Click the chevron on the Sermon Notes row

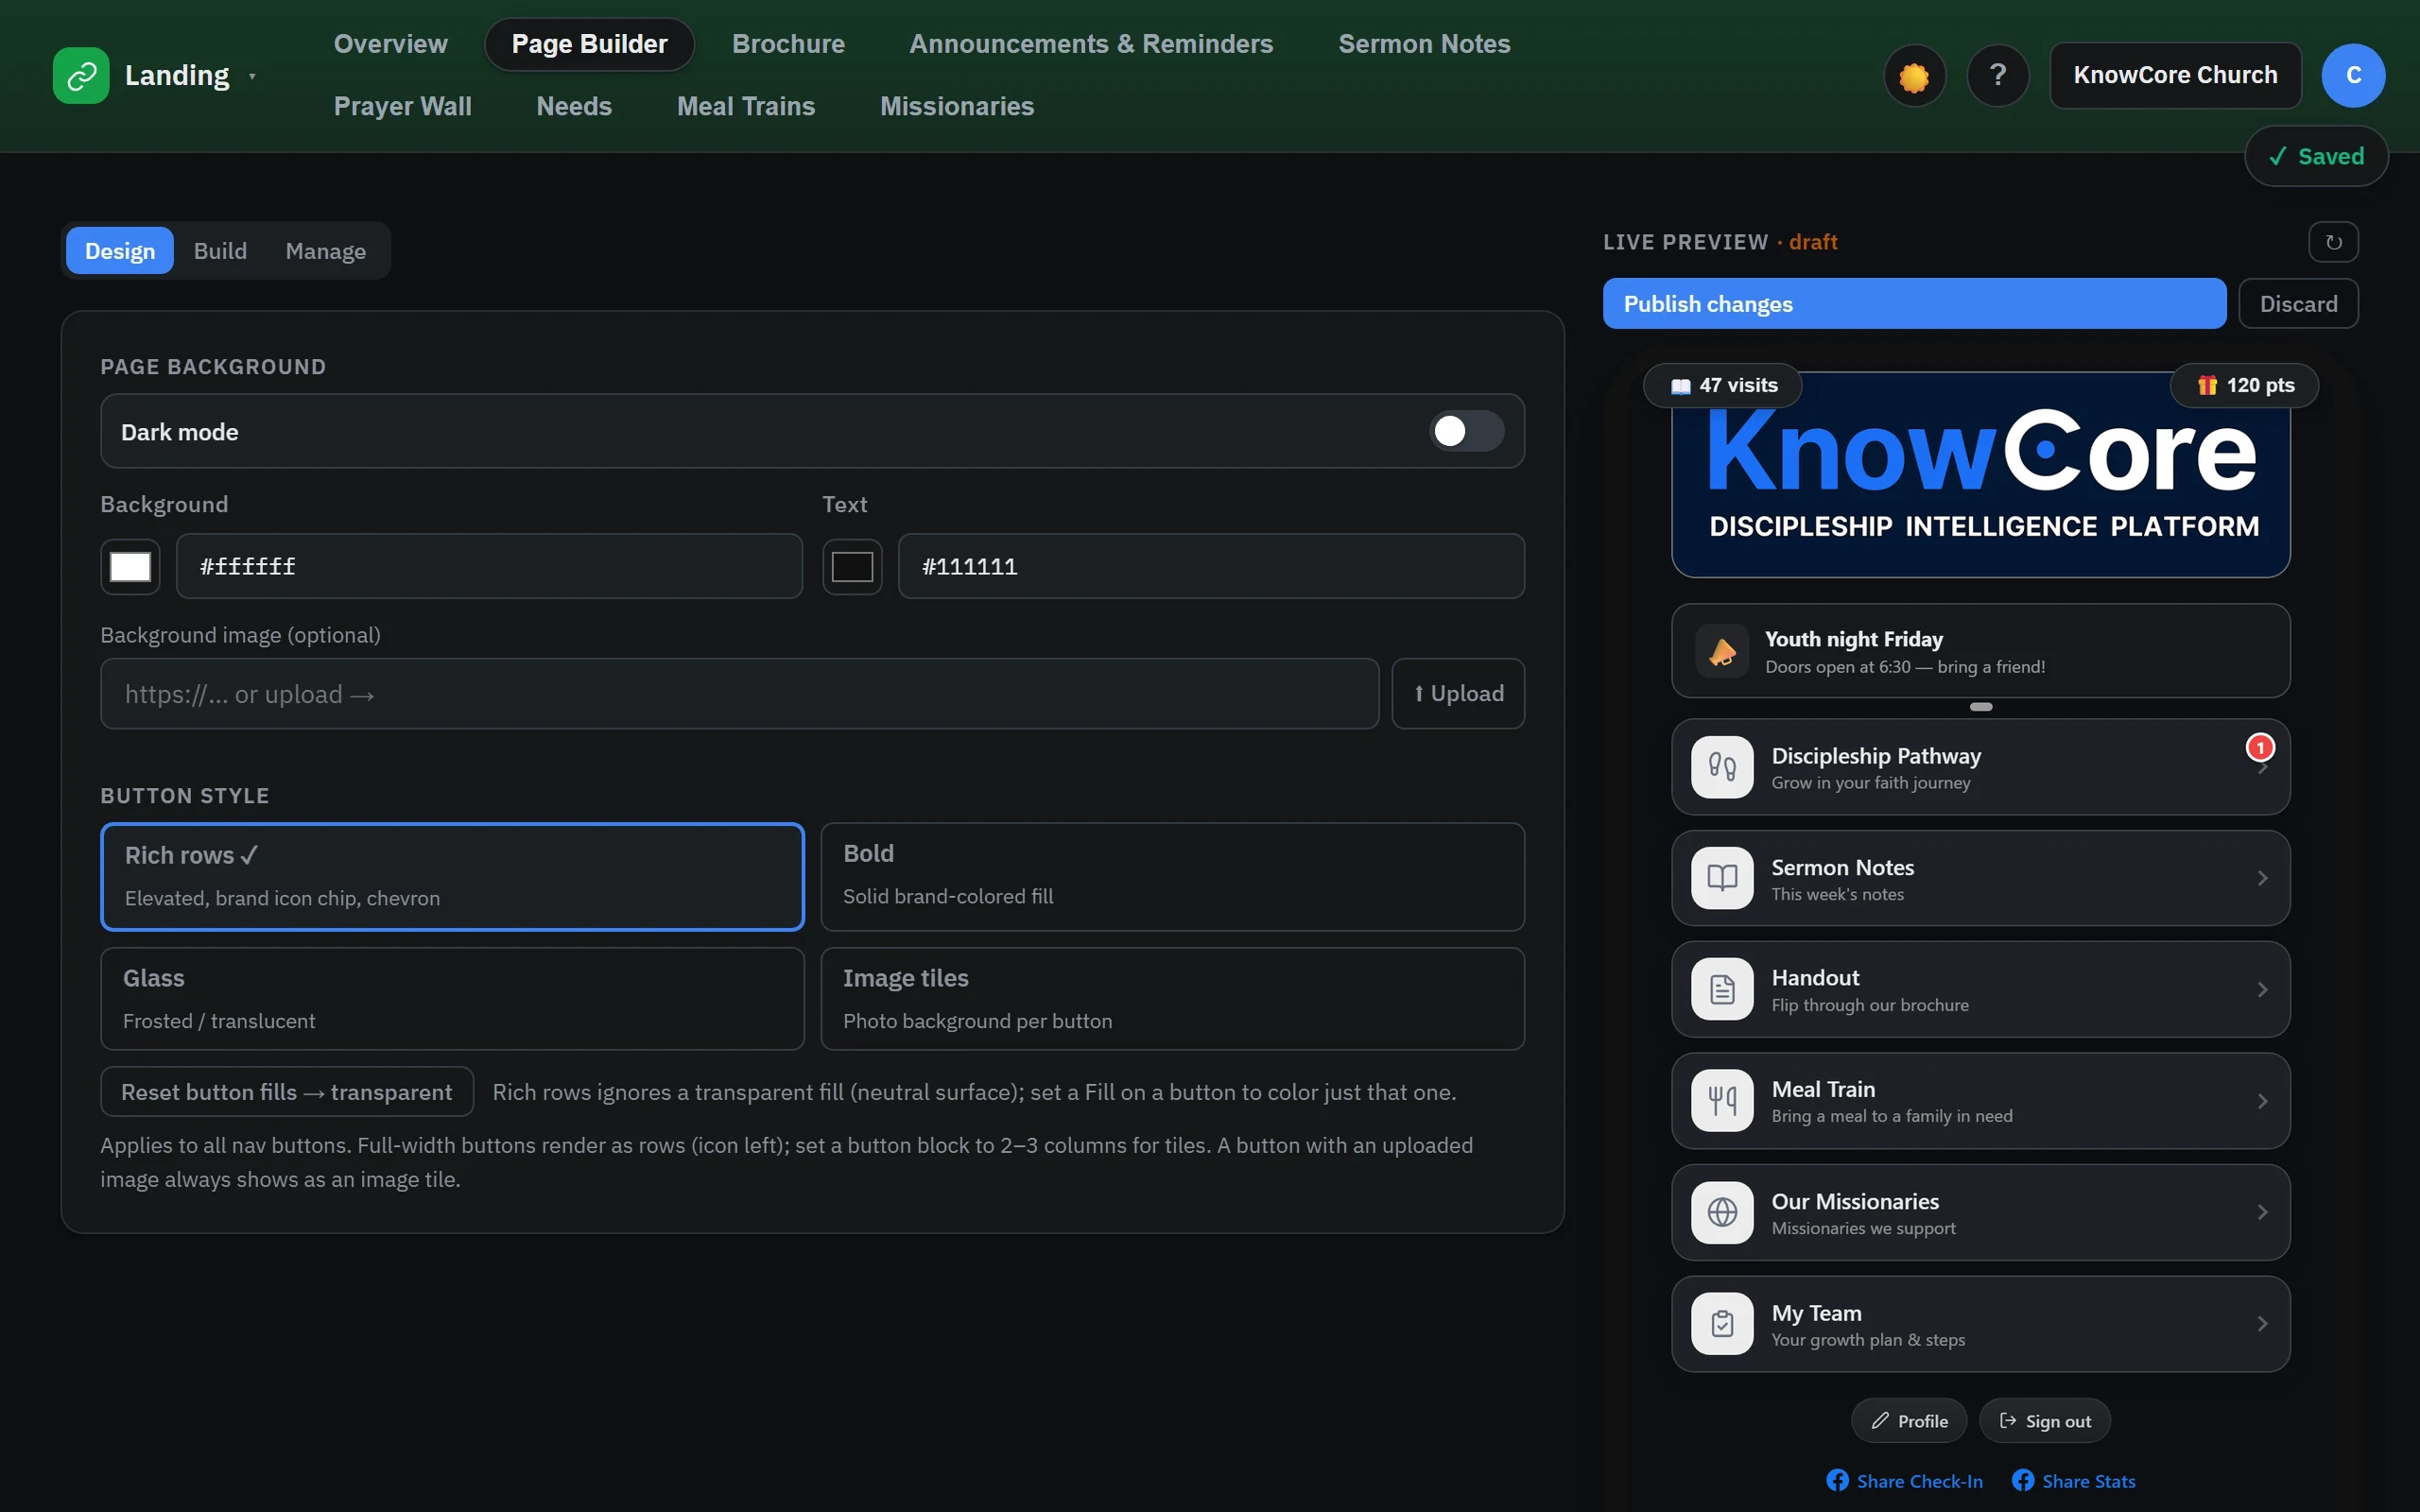tap(2262, 878)
